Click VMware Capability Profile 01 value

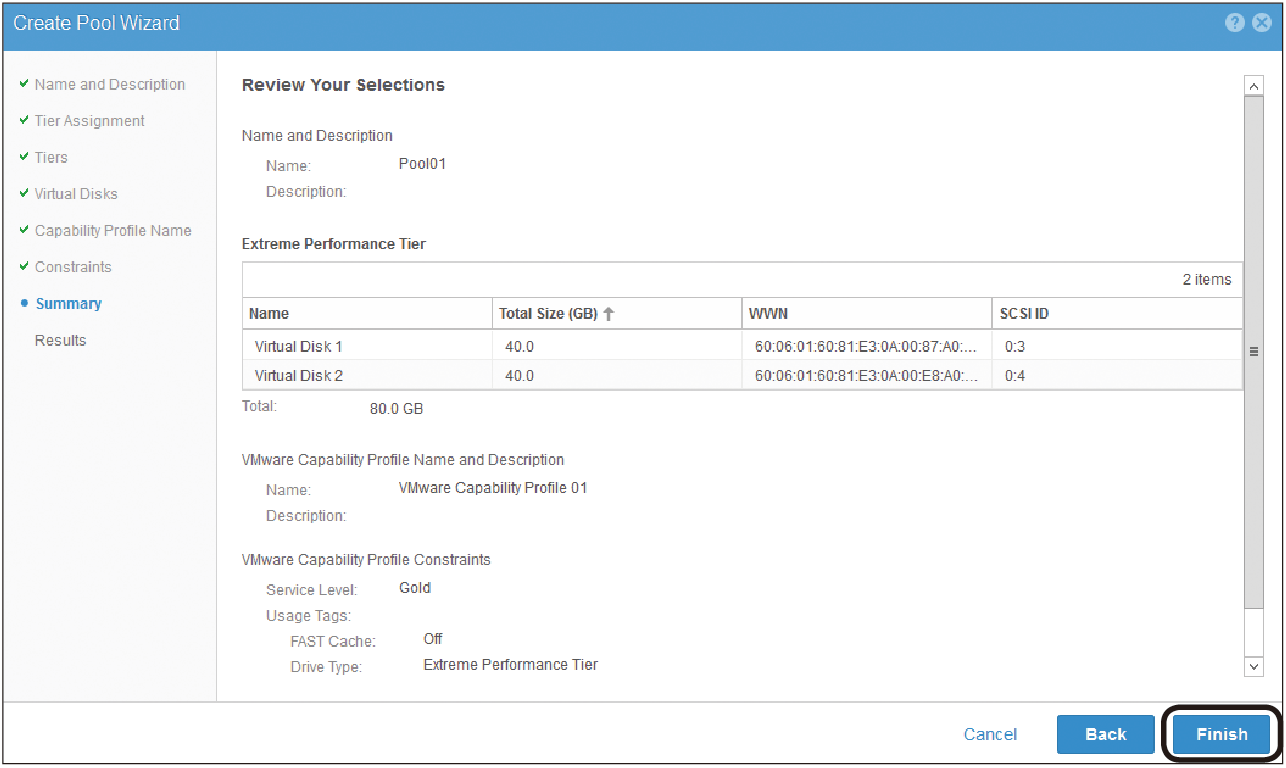click(x=493, y=488)
